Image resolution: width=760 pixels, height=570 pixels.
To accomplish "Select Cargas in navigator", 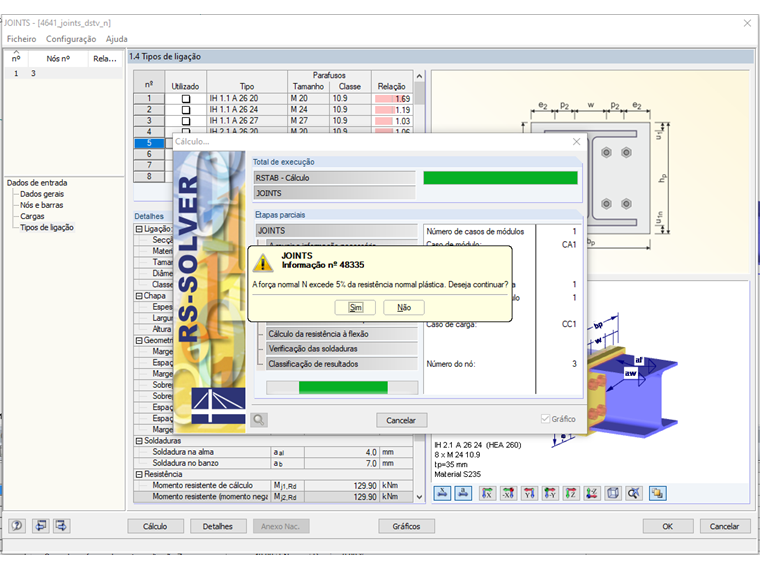I will click(x=32, y=216).
